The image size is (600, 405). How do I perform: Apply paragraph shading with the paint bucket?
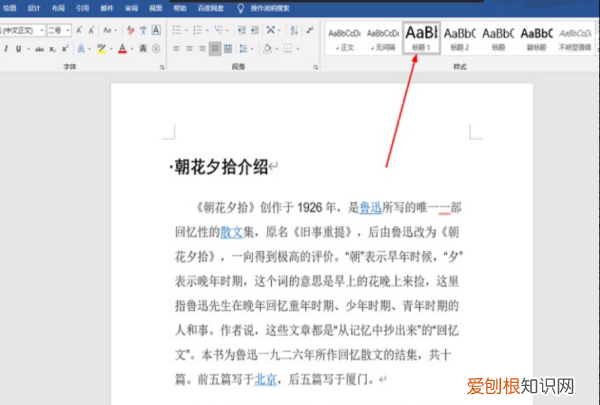pyautogui.click(x=267, y=49)
